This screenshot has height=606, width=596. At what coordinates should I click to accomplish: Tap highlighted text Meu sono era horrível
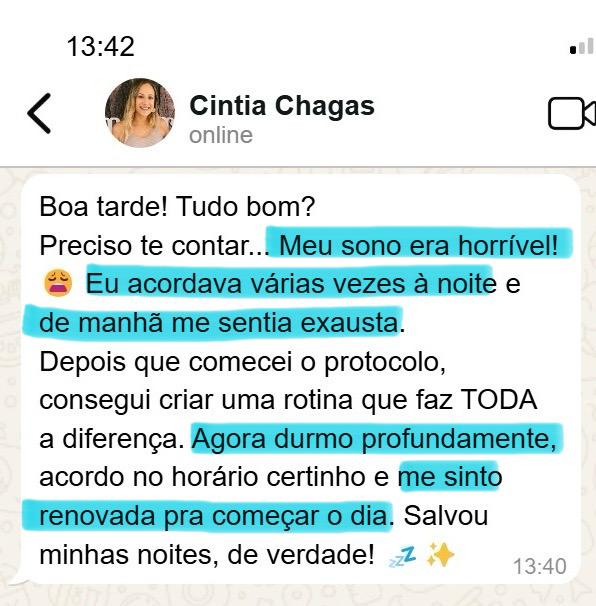(x=418, y=245)
